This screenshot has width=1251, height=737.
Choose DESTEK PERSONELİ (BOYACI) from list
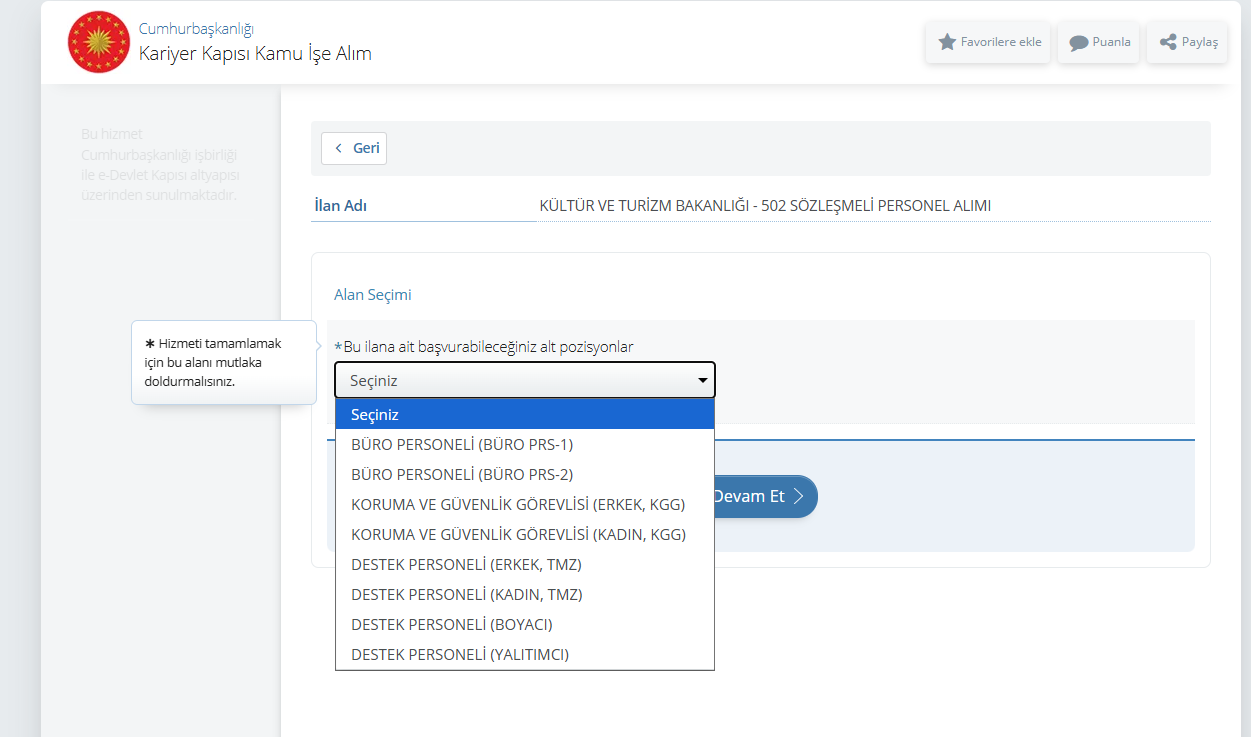point(525,624)
